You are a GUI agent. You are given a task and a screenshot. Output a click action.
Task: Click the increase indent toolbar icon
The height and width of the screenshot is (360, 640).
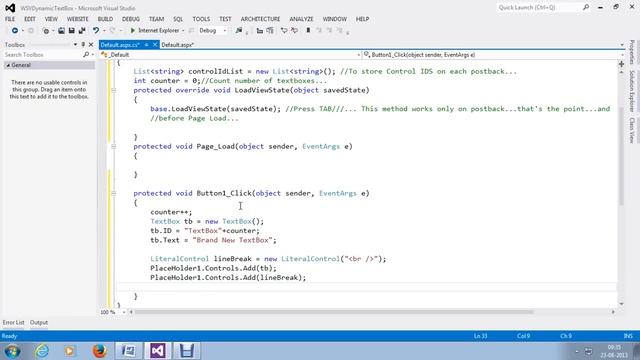pos(270,31)
